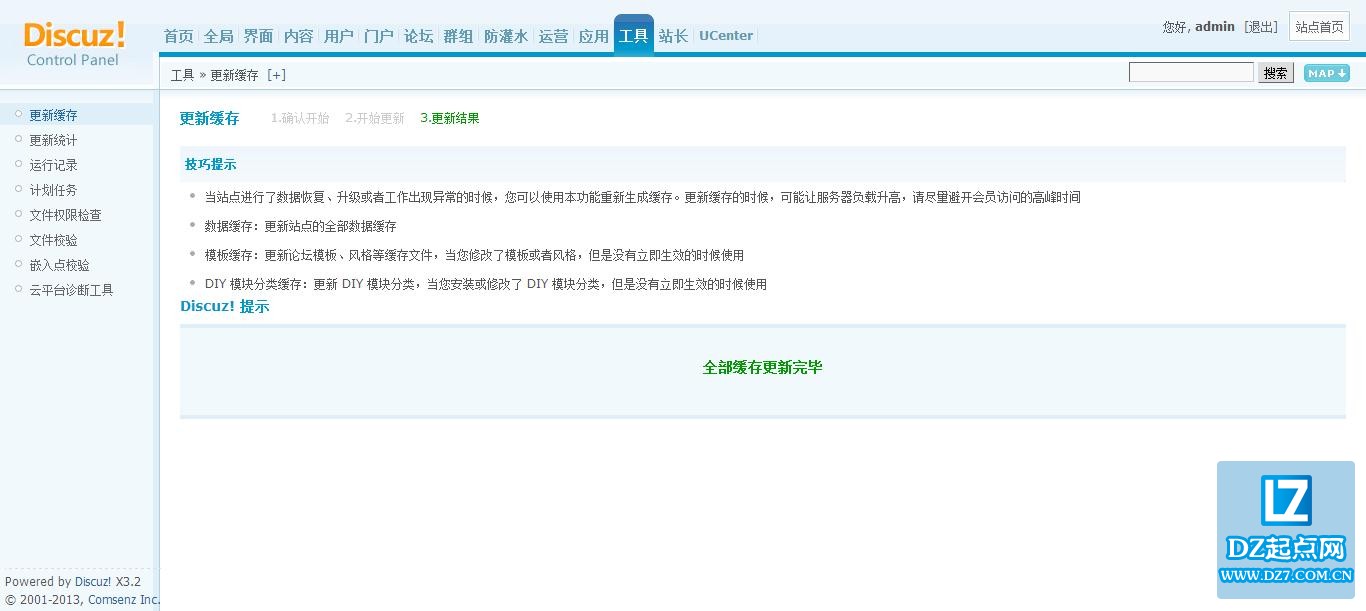Select 嵌入点校验 in the sidebar

point(59,265)
